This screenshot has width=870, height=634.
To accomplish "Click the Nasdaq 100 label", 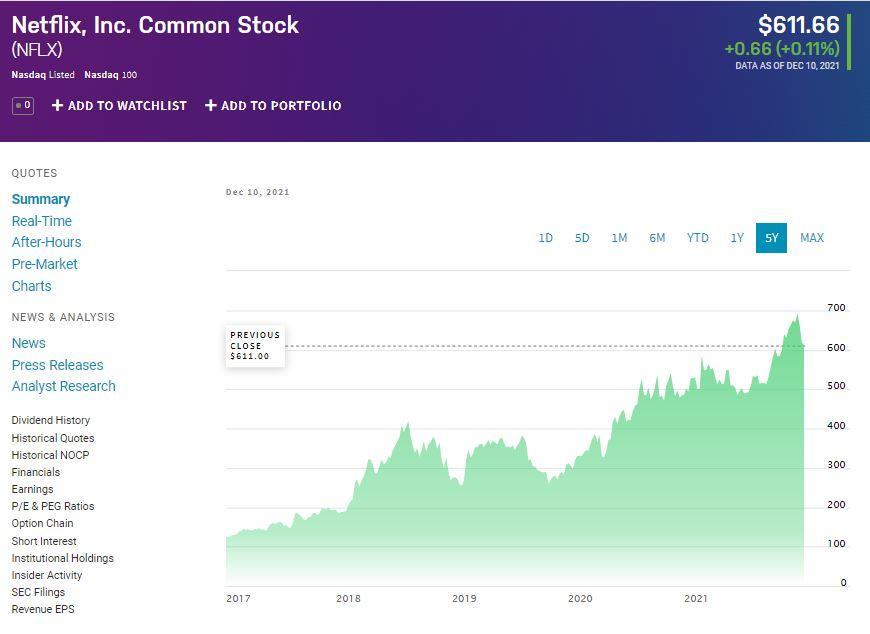I will 110,75.
